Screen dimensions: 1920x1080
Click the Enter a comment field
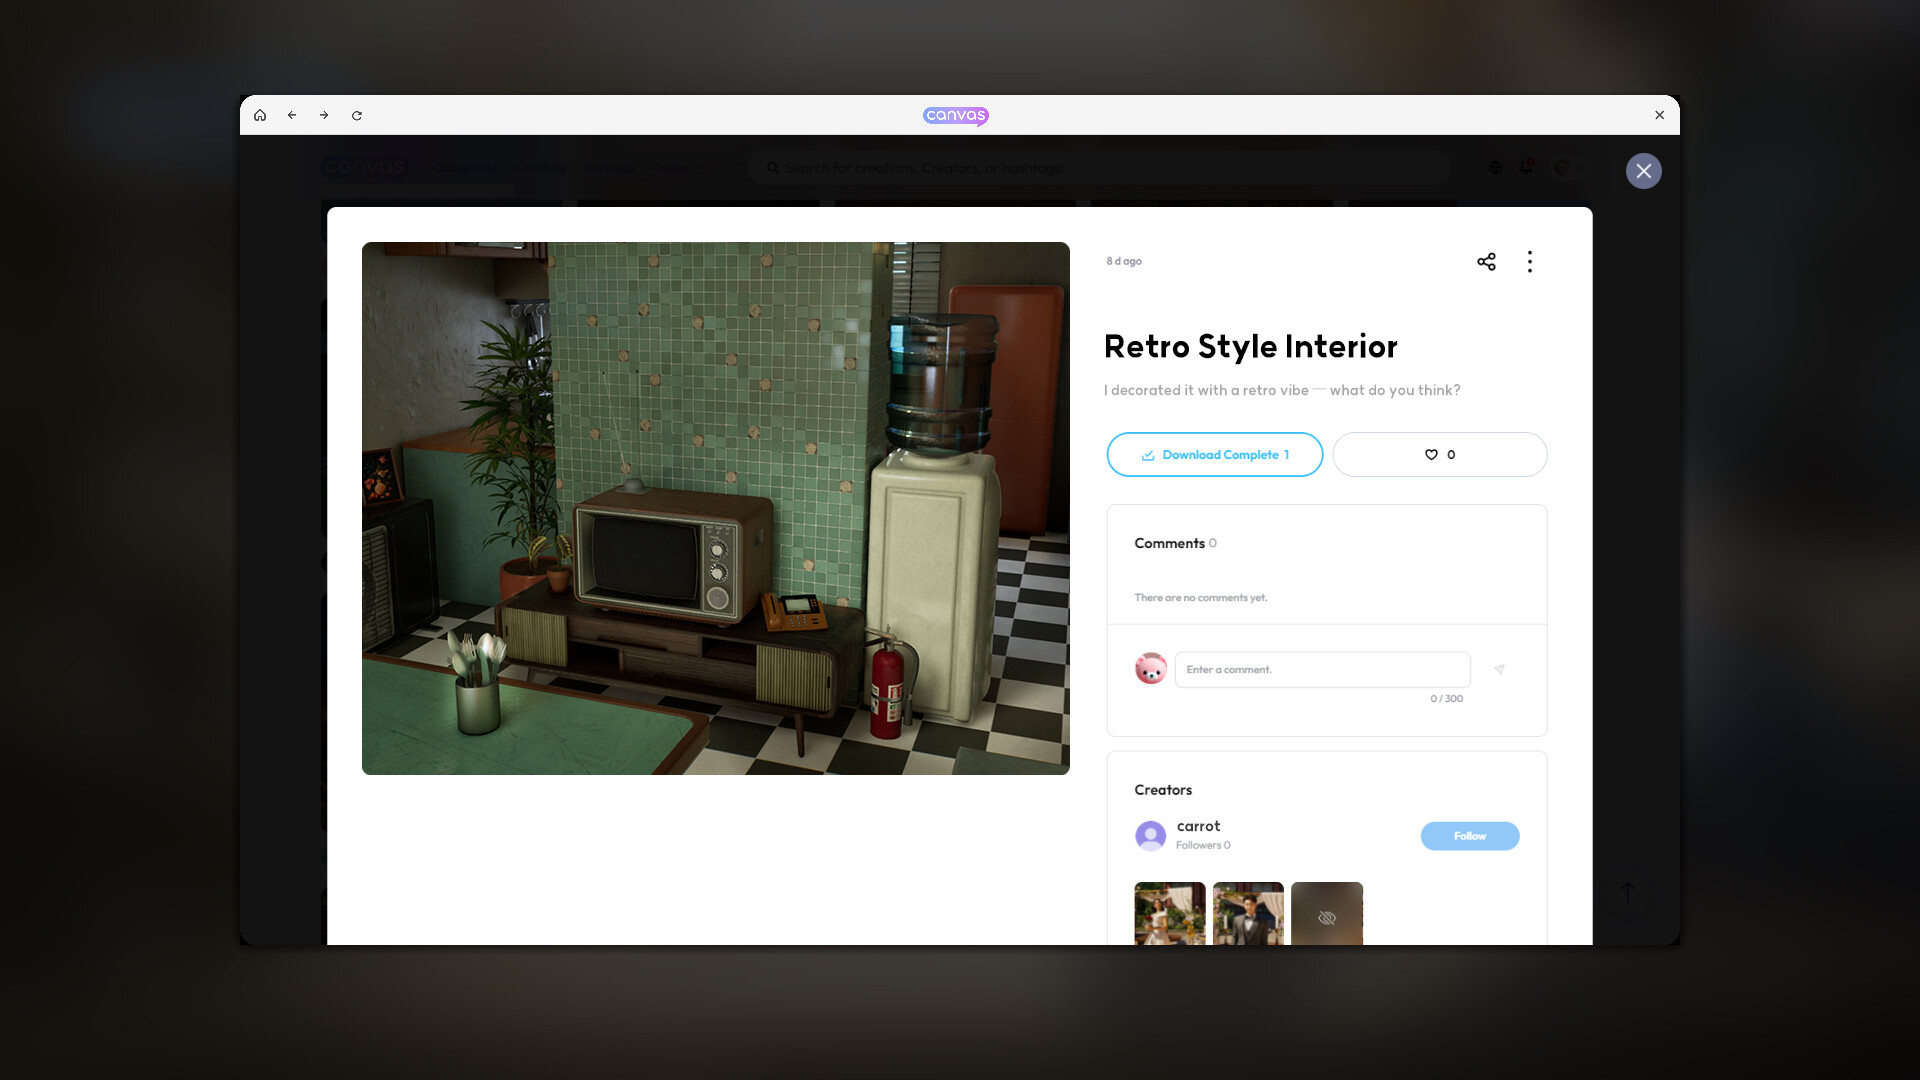[x=1322, y=669]
